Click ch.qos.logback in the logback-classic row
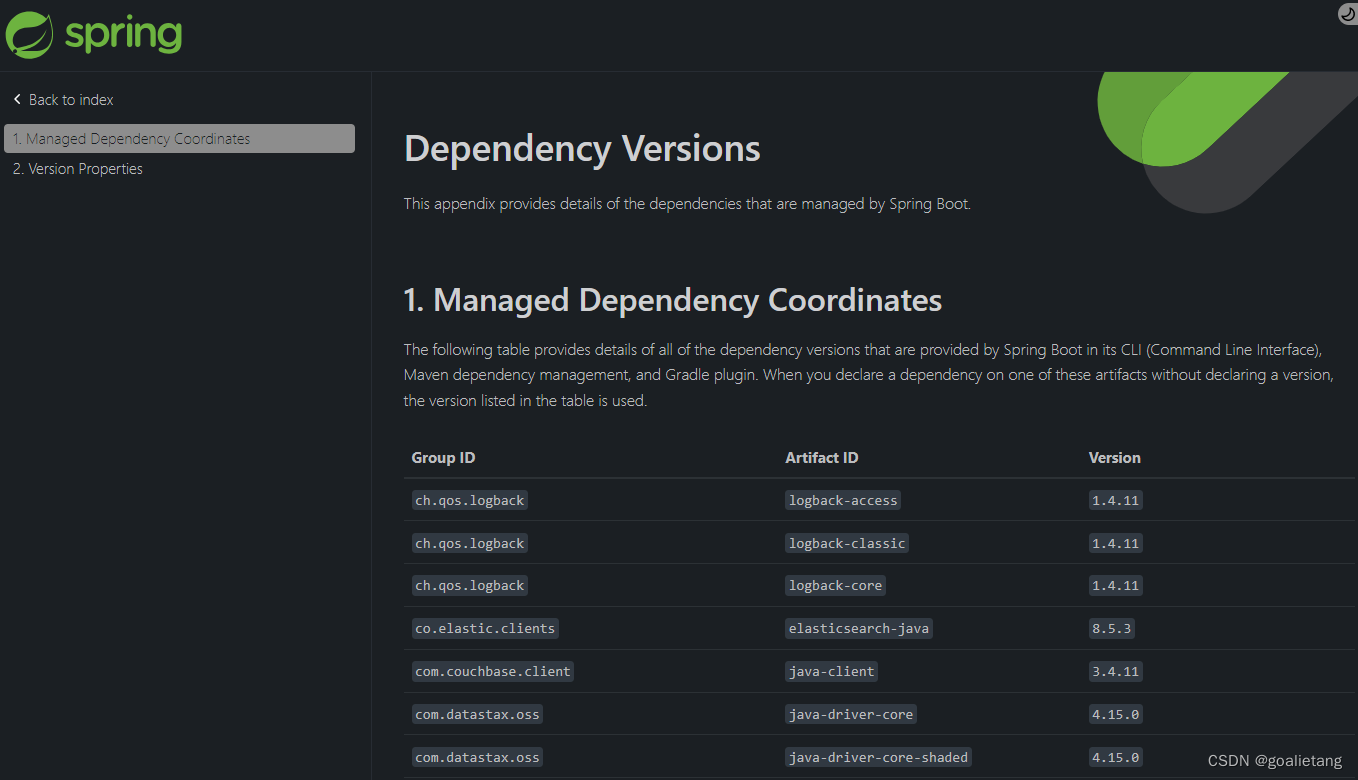1358x780 pixels. pyautogui.click(x=469, y=543)
